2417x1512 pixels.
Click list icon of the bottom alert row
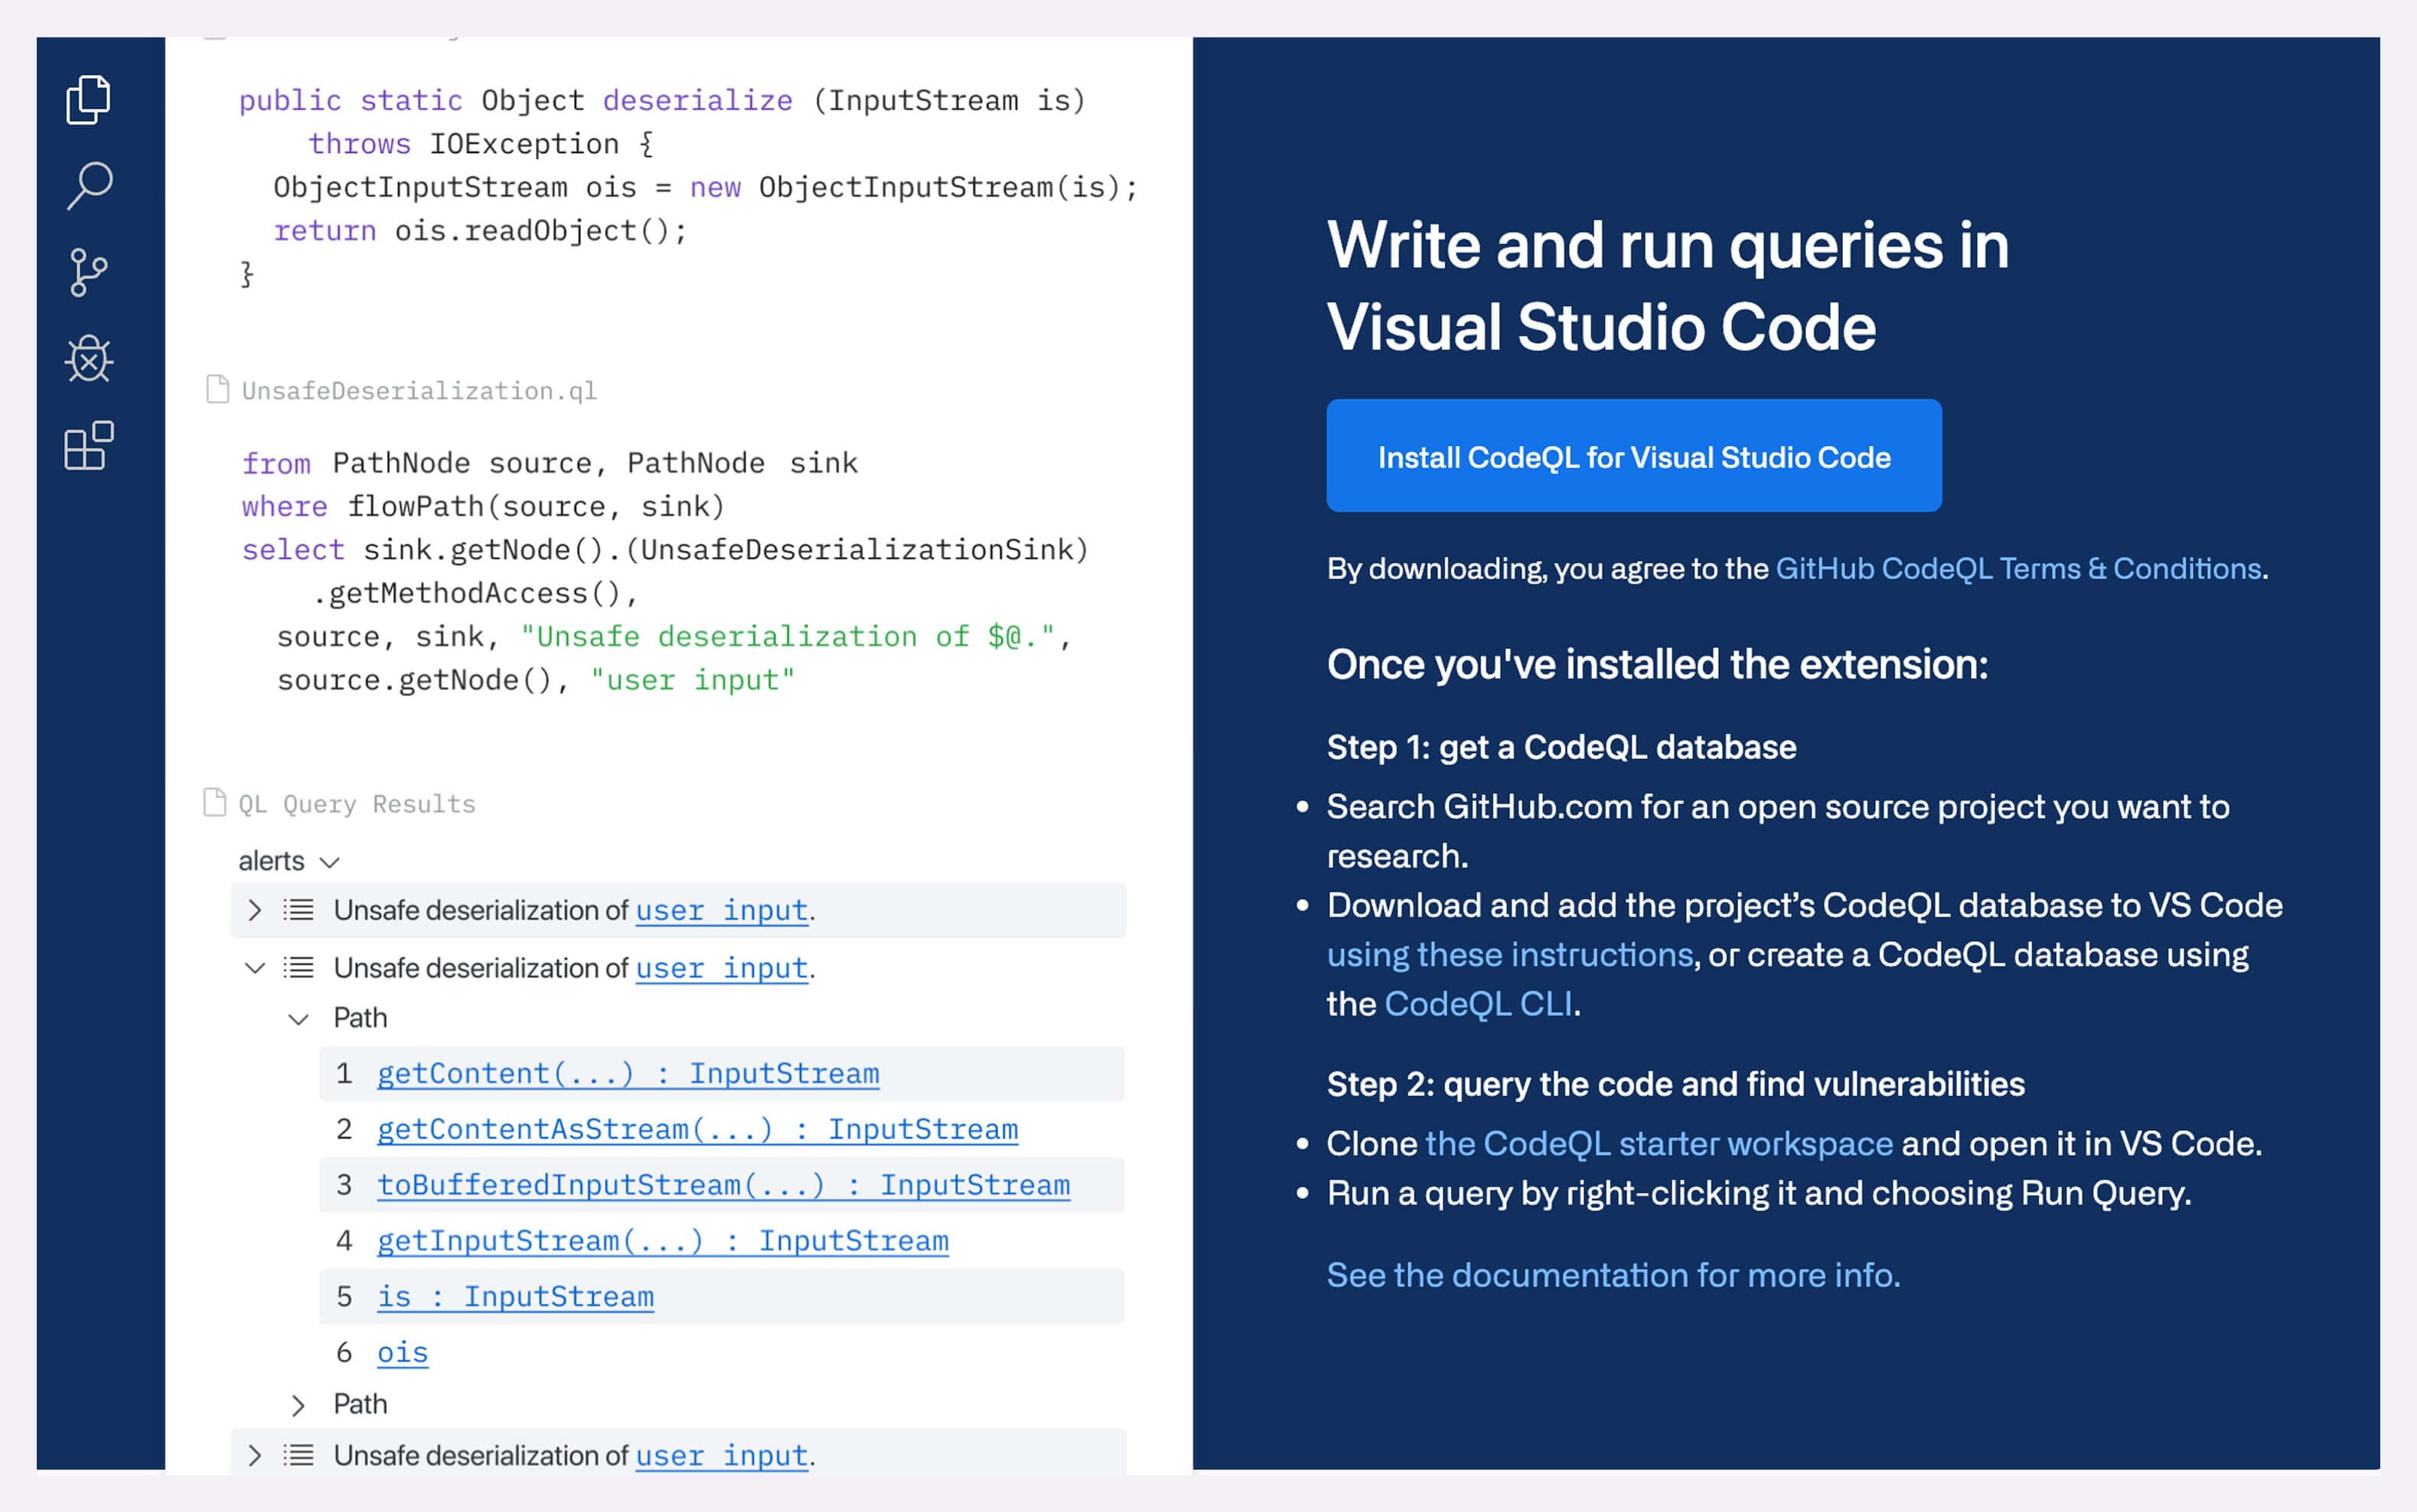298,1454
